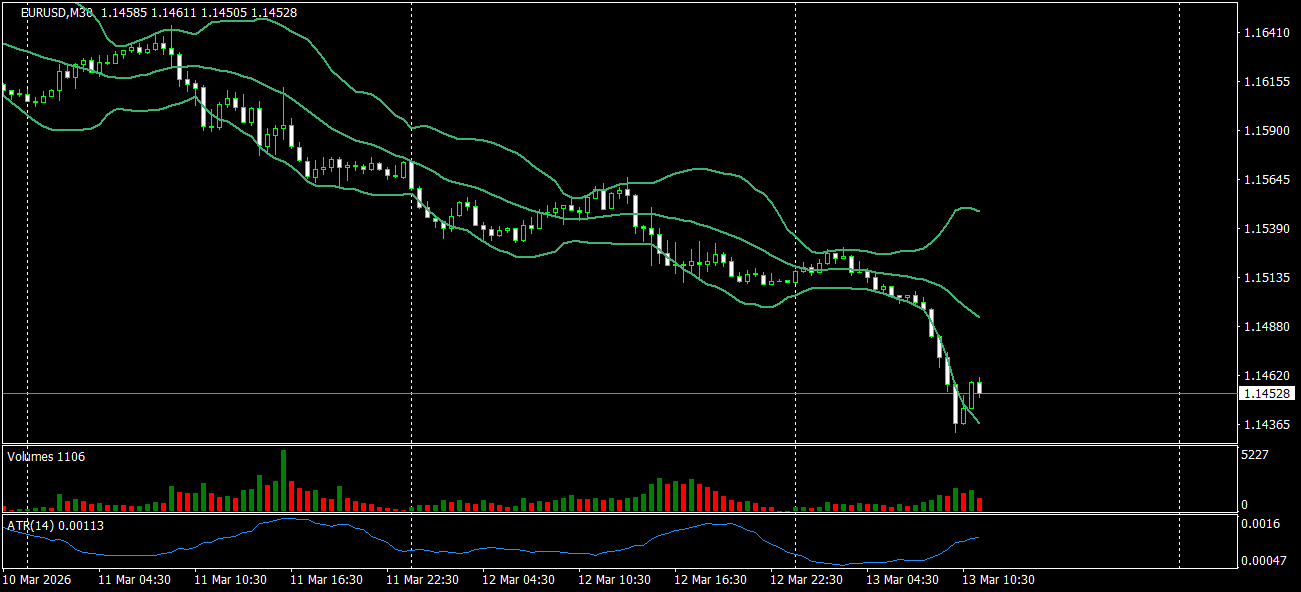This screenshot has width=1301, height=592.
Task: Pick the 12 Mar 16:30 time label
Action: [710, 580]
